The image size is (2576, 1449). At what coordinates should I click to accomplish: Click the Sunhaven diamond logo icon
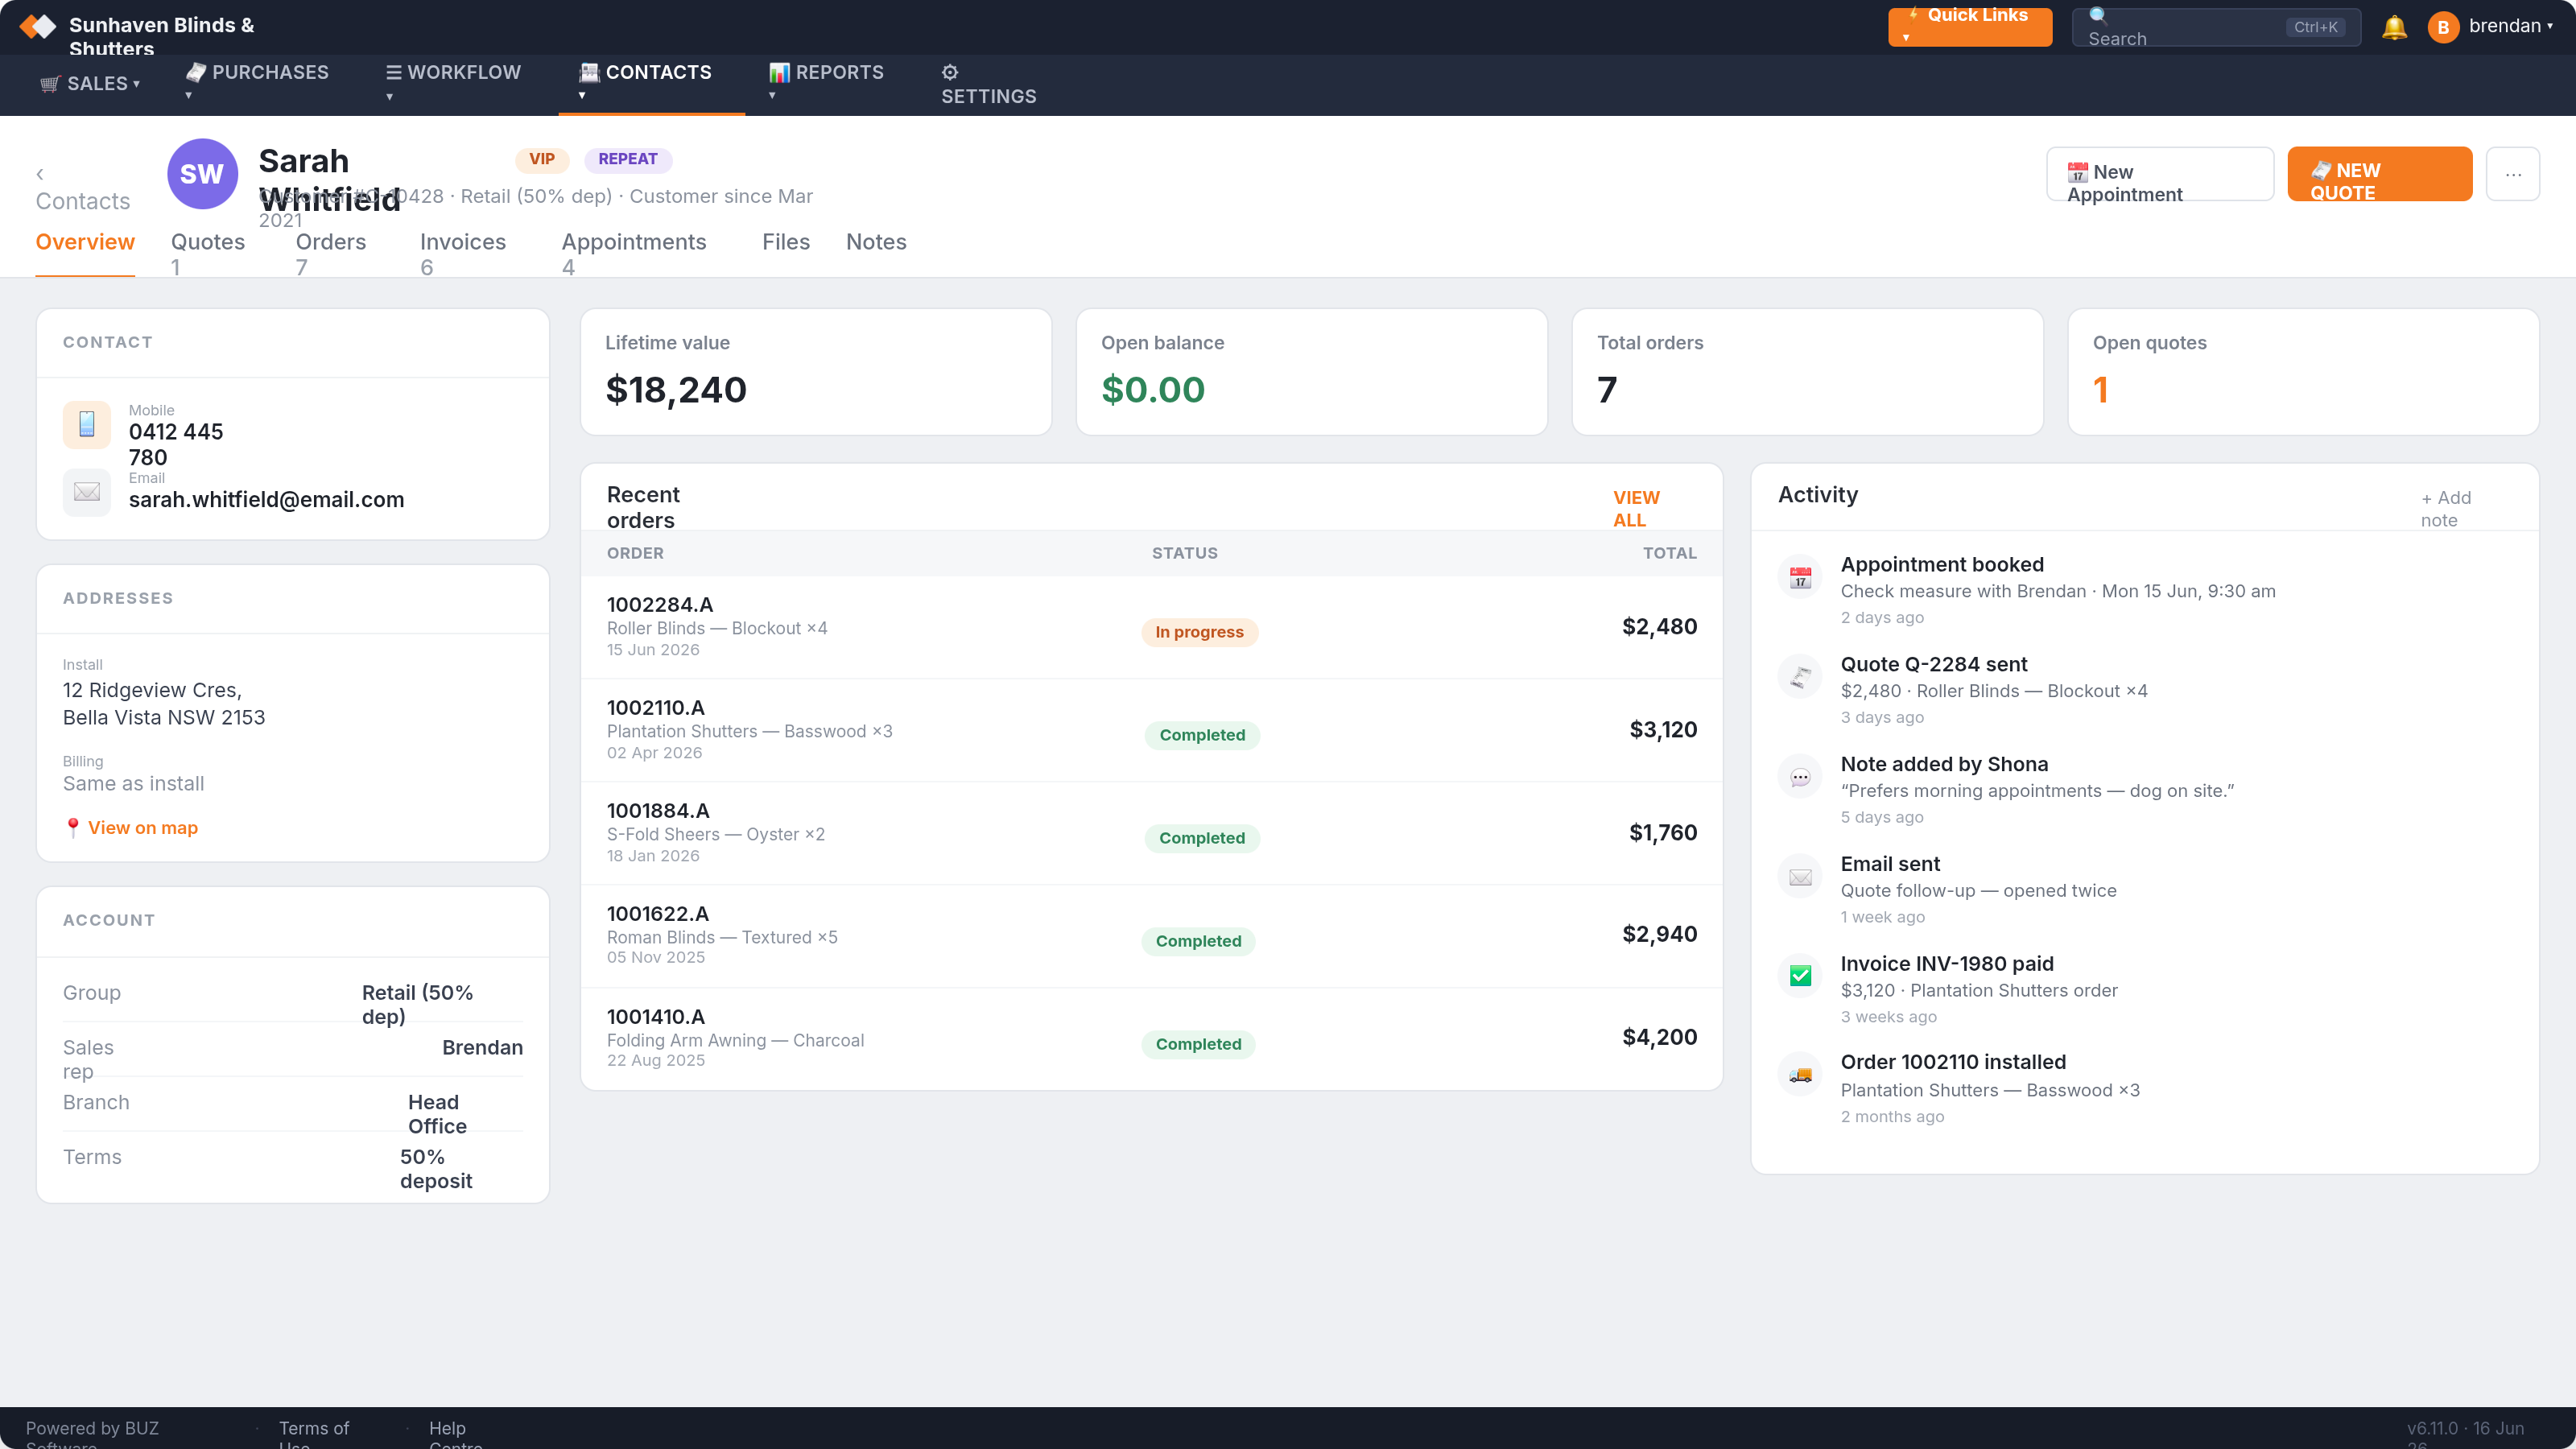pyautogui.click(x=38, y=26)
